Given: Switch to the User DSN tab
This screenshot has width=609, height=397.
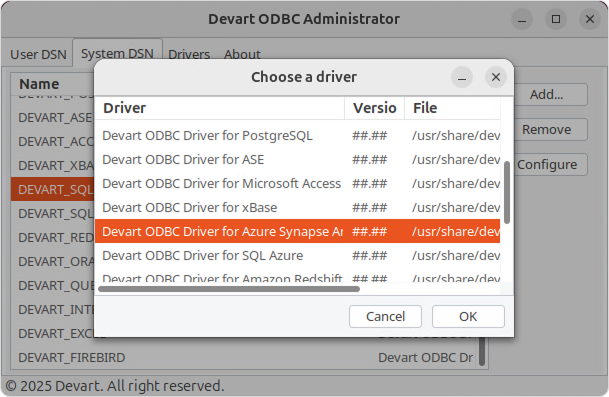Looking at the screenshot, I should click(38, 54).
